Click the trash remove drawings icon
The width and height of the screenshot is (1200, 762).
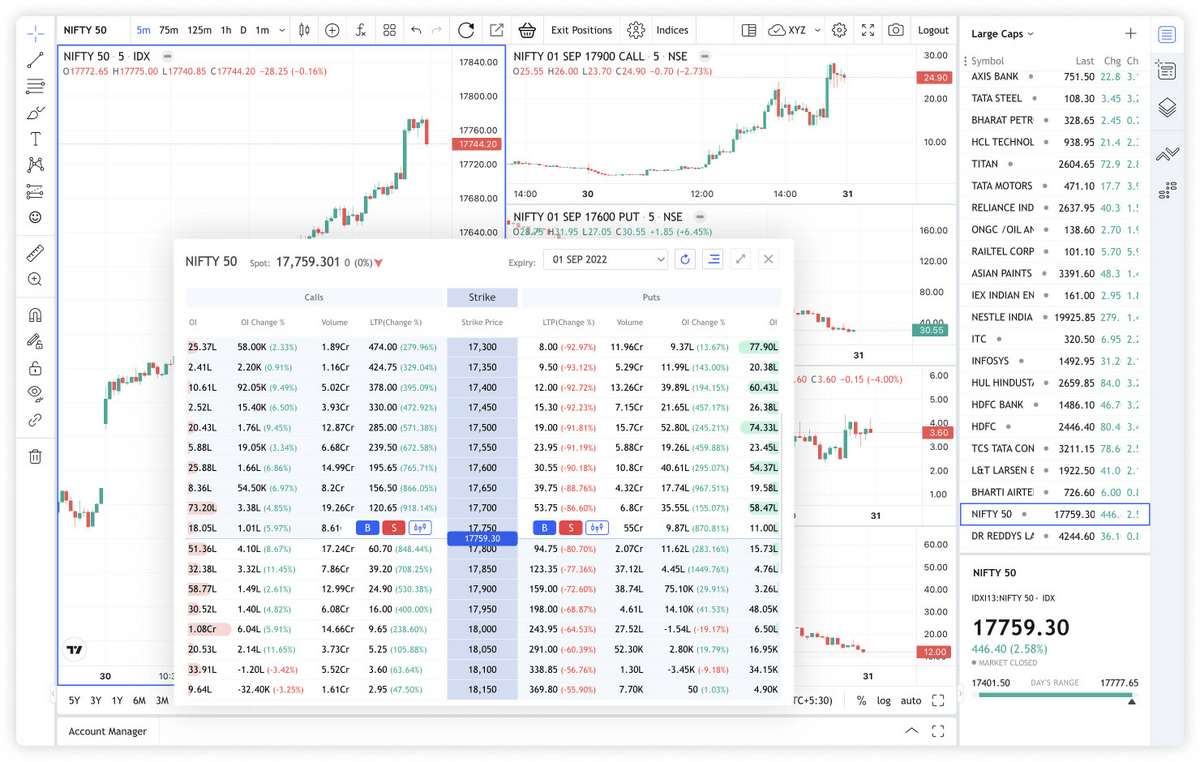click(x=35, y=457)
